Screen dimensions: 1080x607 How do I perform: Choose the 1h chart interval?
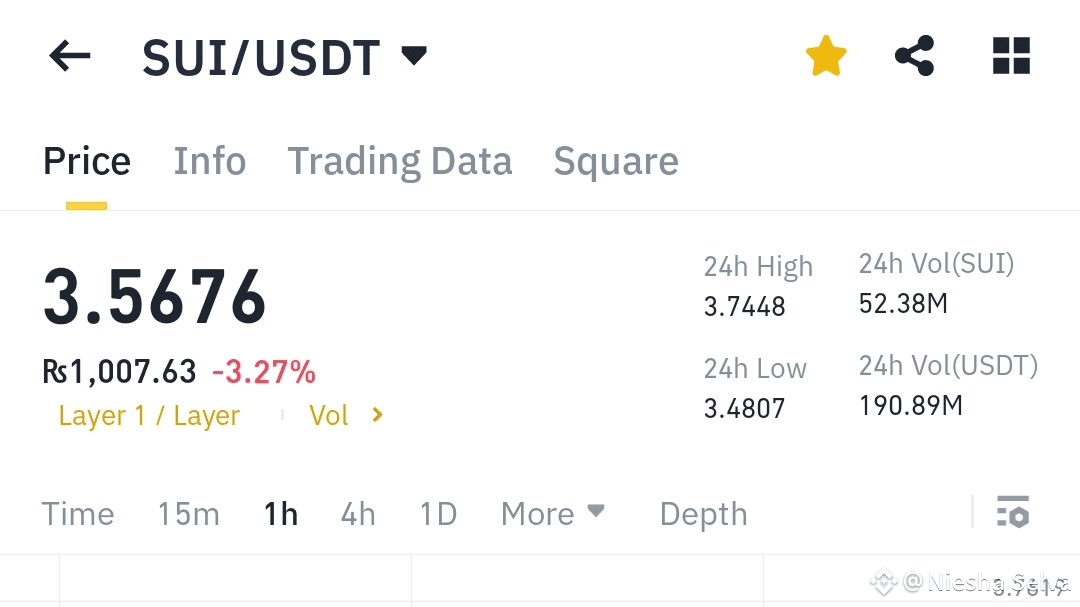tap(281, 514)
